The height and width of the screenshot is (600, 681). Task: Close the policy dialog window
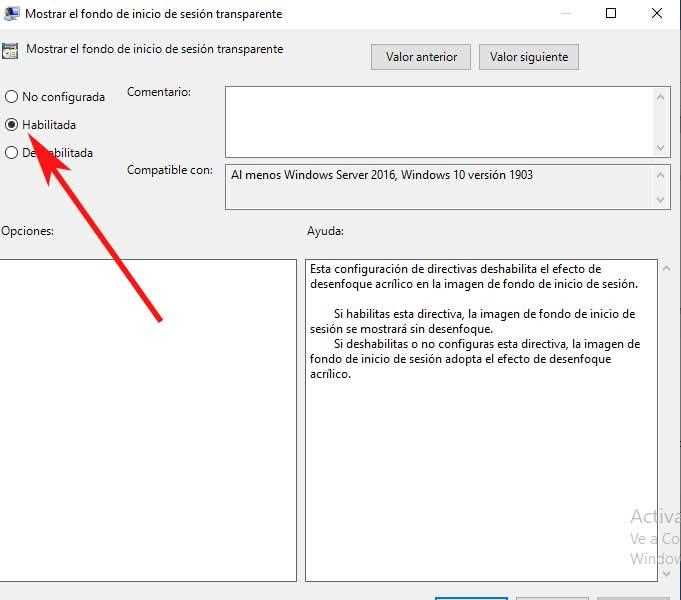point(657,13)
